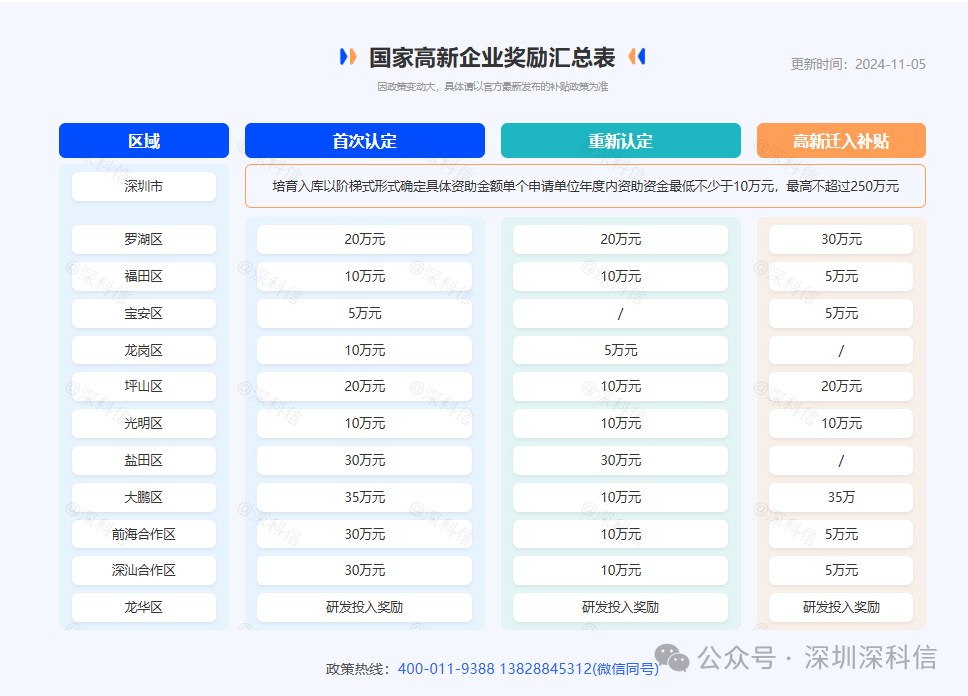This screenshot has height=696, width=968.
Task: Click the 深圳市 region button
Action: 143,186
